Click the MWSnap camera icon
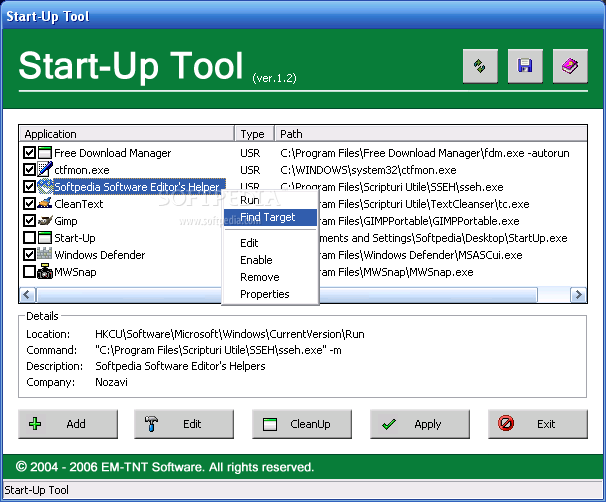 click(45, 271)
